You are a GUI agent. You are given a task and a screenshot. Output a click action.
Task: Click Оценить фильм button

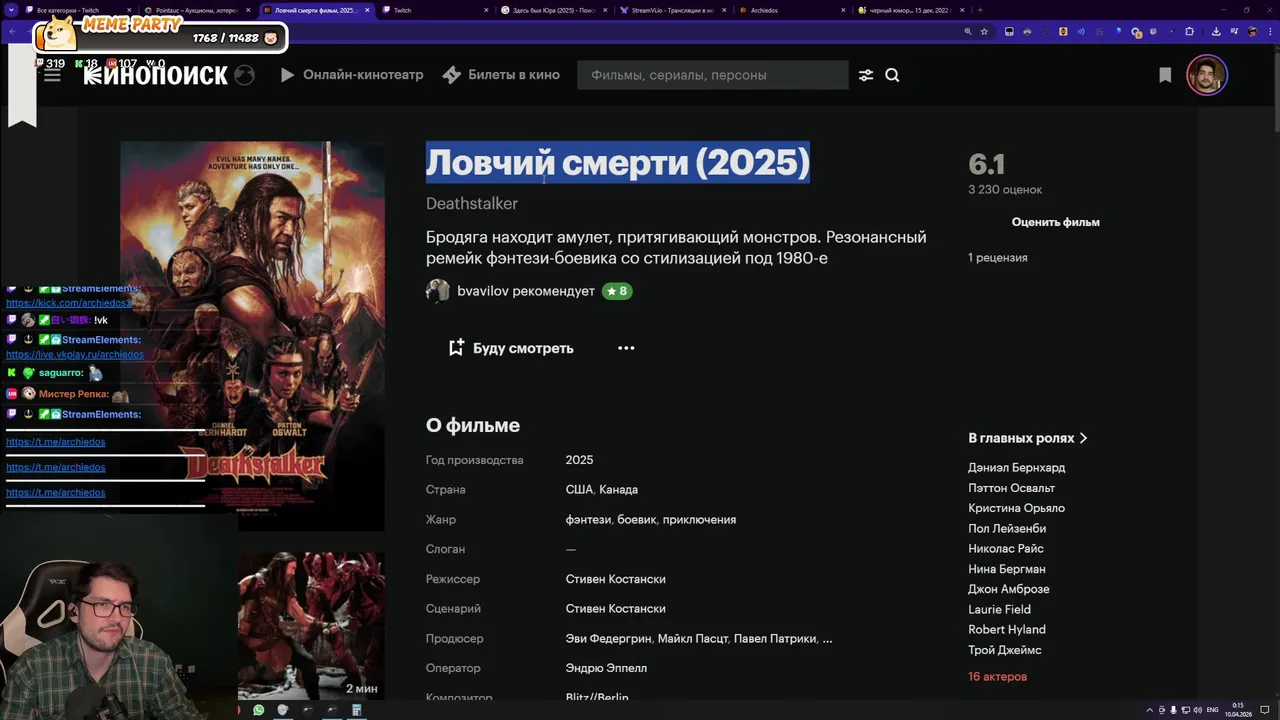coord(1055,222)
